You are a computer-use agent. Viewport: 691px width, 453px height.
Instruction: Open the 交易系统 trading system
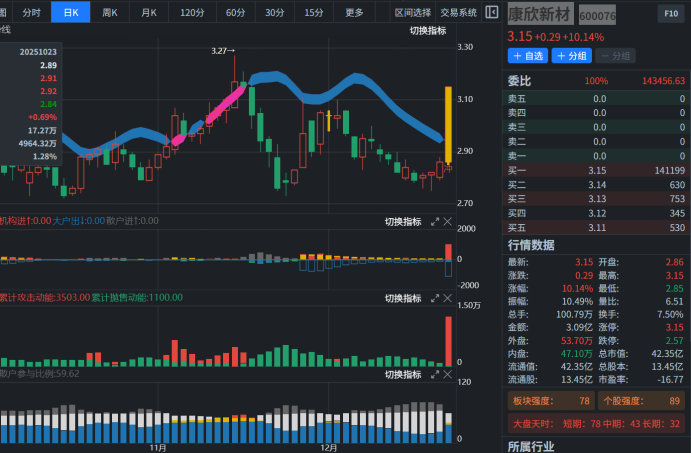tap(458, 13)
